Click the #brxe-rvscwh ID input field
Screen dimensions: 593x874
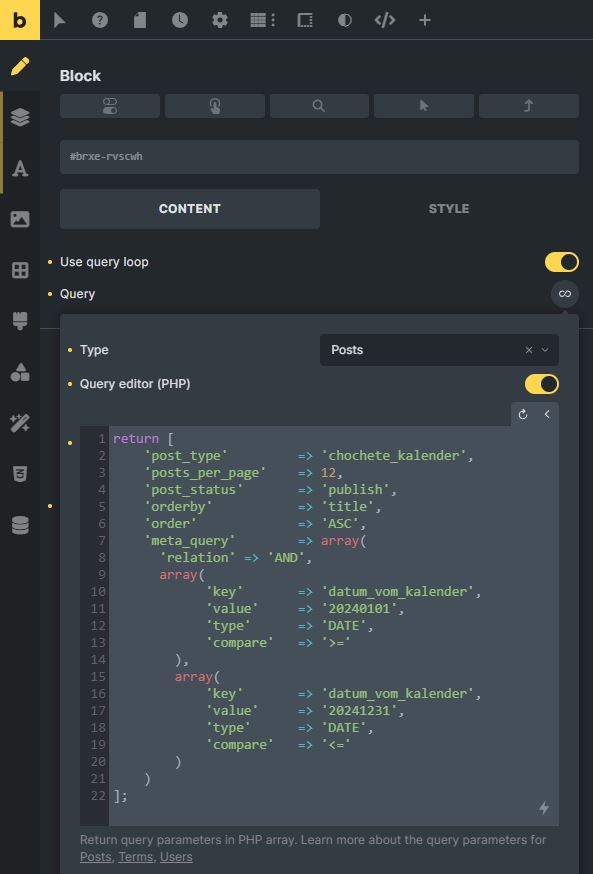319,157
